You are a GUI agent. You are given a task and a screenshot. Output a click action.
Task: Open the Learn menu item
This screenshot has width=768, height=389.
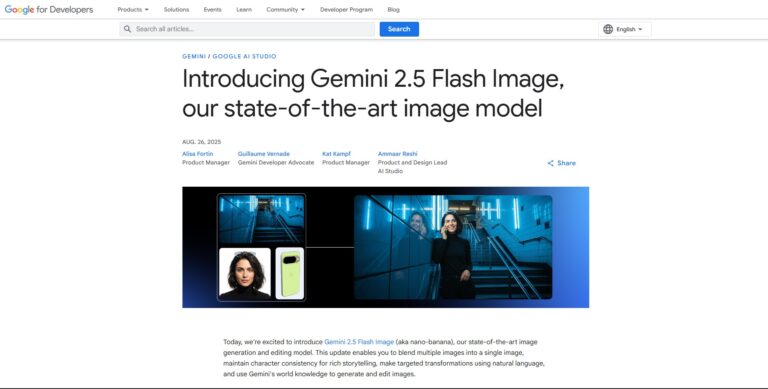(x=244, y=9)
